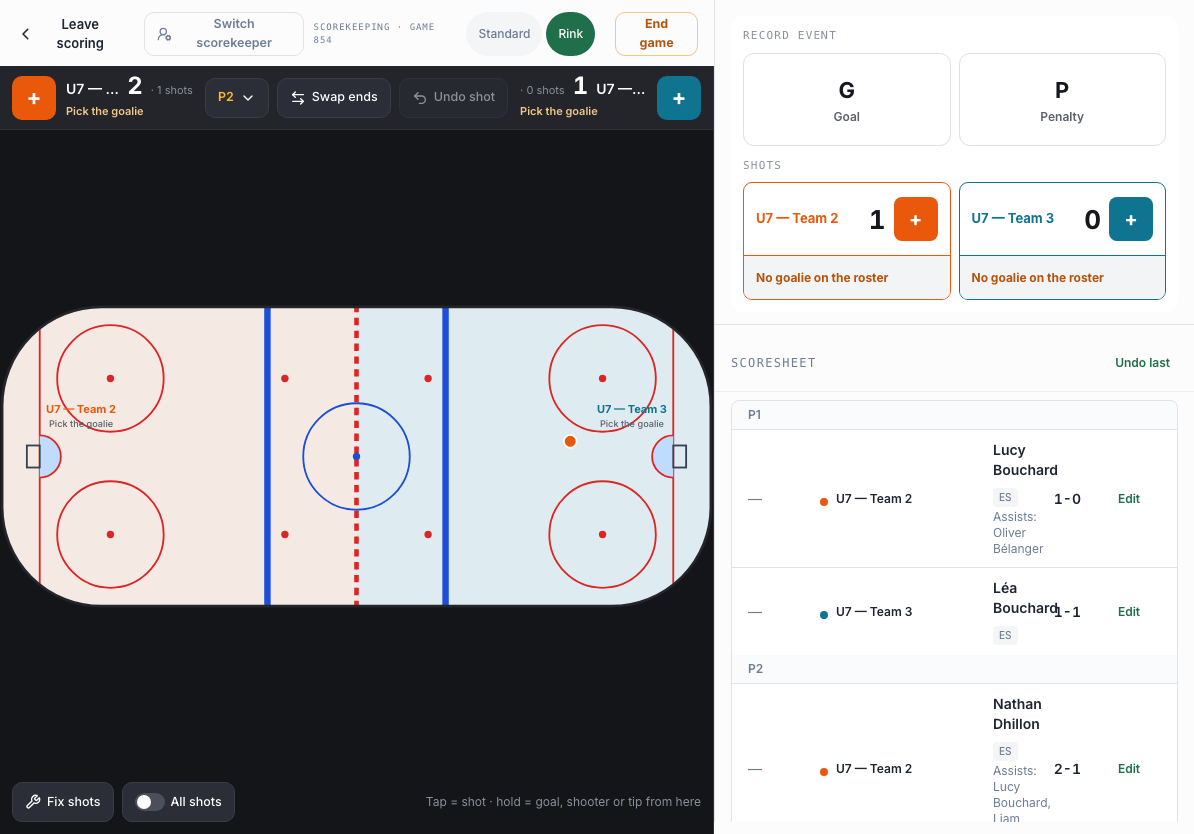Click No goalie on the roster under Team 2

[x=822, y=277]
